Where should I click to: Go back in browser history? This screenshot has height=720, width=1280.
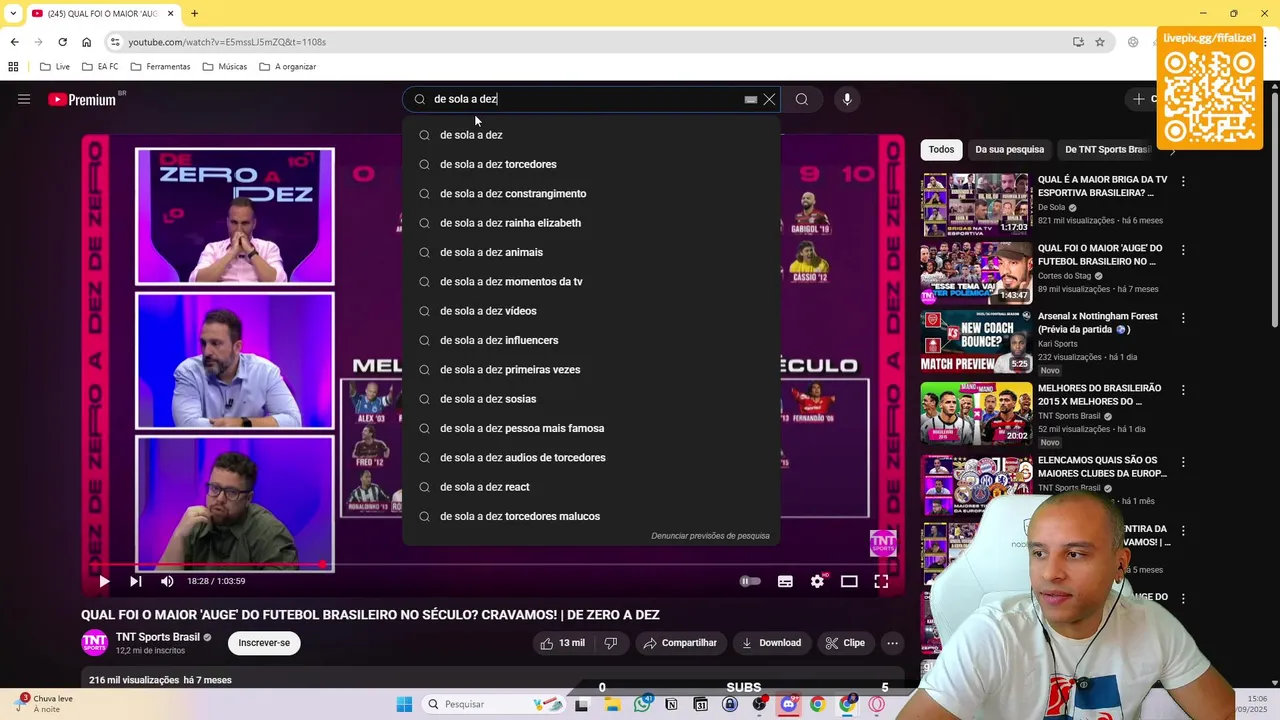[x=14, y=42]
